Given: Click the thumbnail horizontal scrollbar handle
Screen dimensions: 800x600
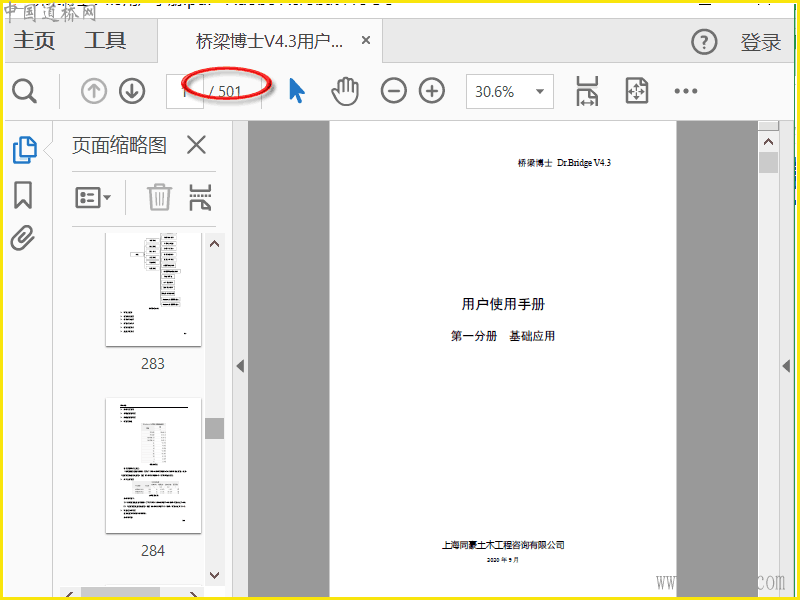Looking at the screenshot, I should [x=121, y=593].
